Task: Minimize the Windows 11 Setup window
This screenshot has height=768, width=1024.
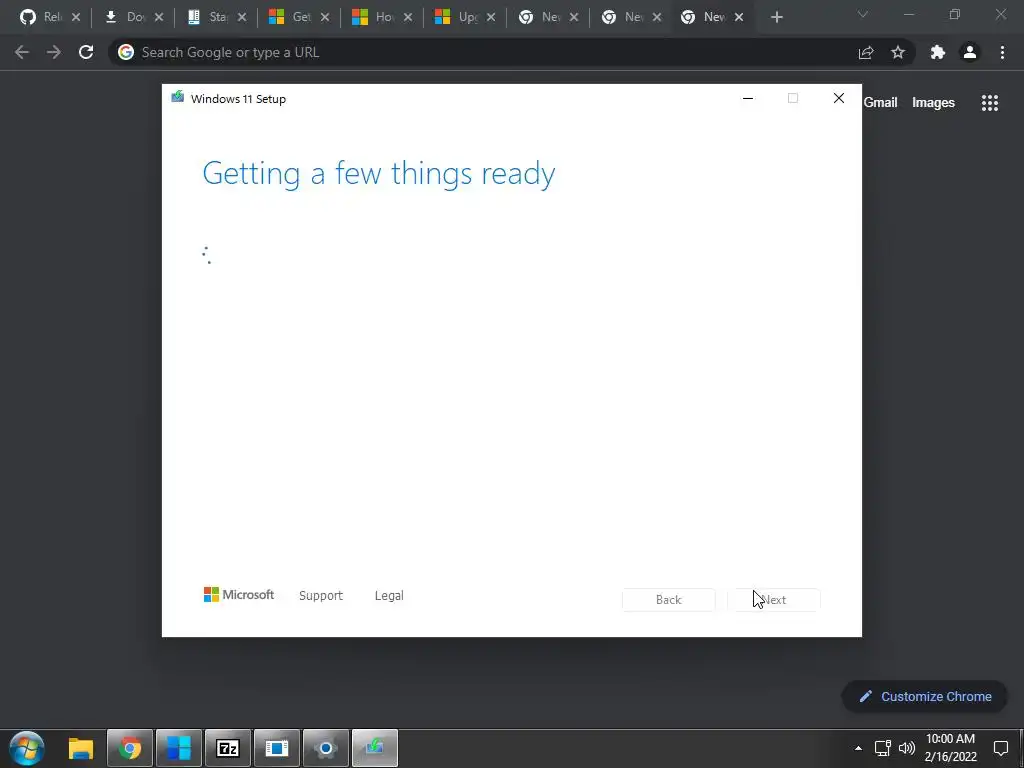Action: 748,99
